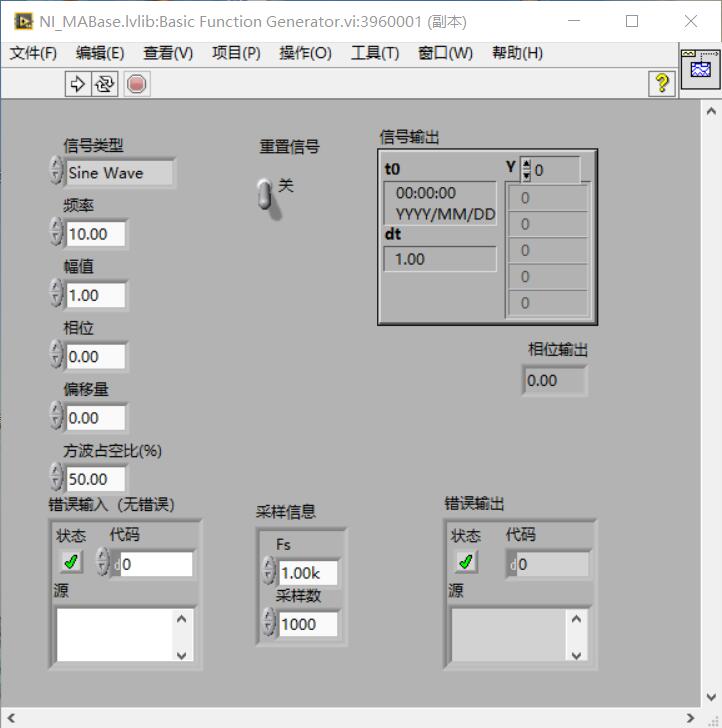Open the 文件(F) menu
722x728 pixels.
tap(33, 53)
